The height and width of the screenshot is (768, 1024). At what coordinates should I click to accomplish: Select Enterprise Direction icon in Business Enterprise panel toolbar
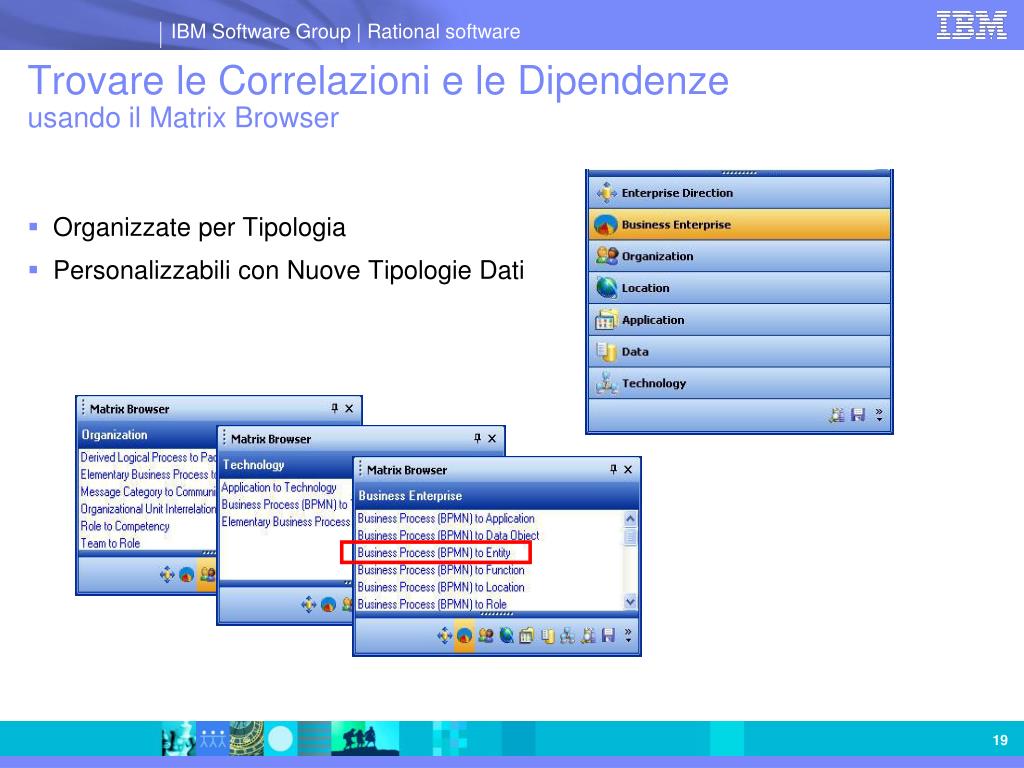pyautogui.click(x=445, y=635)
